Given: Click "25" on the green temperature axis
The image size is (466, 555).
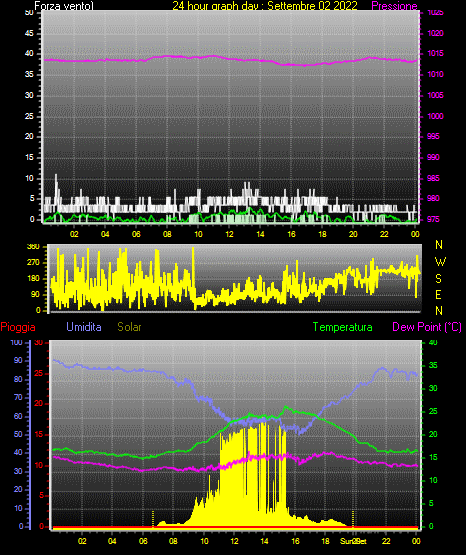Looking at the screenshot, I should point(433,411).
